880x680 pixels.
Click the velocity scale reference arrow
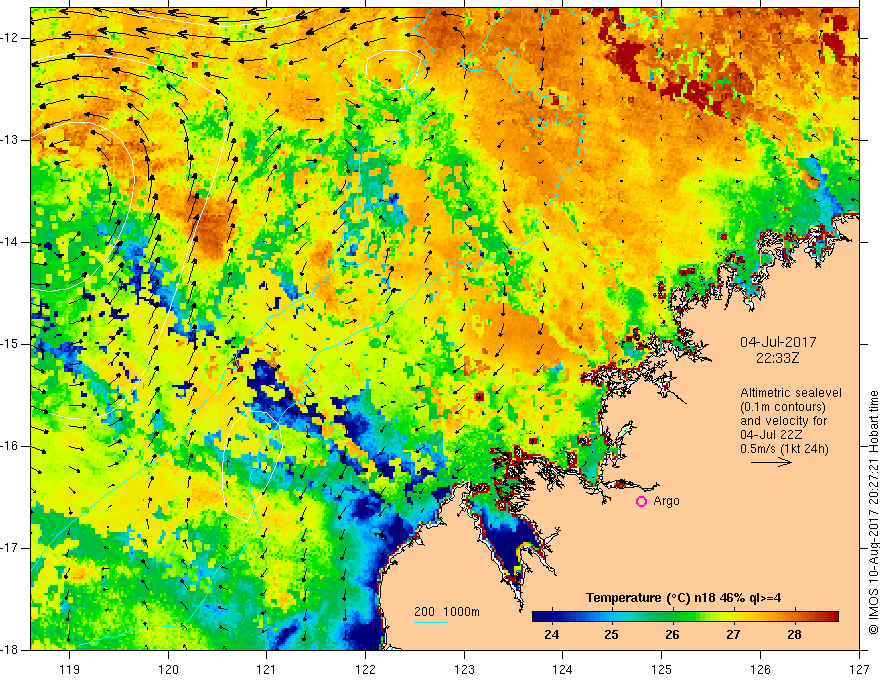[x=771, y=462]
